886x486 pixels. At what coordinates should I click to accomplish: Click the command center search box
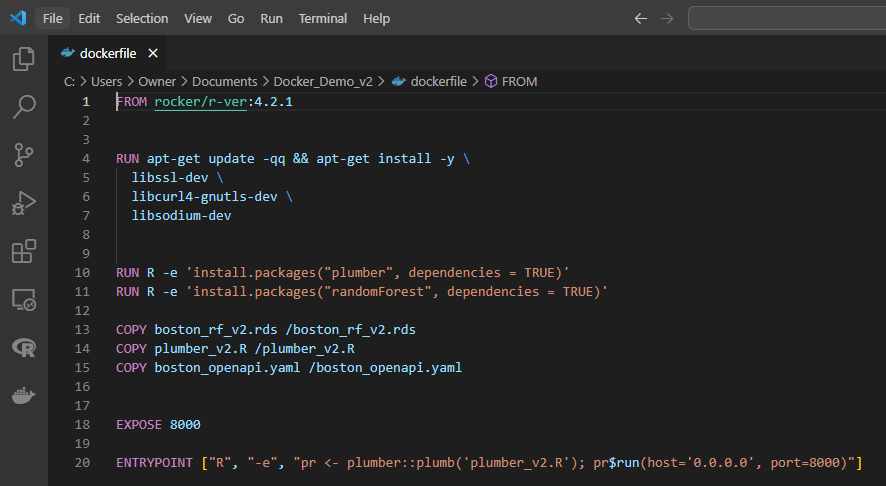tap(786, 18)
